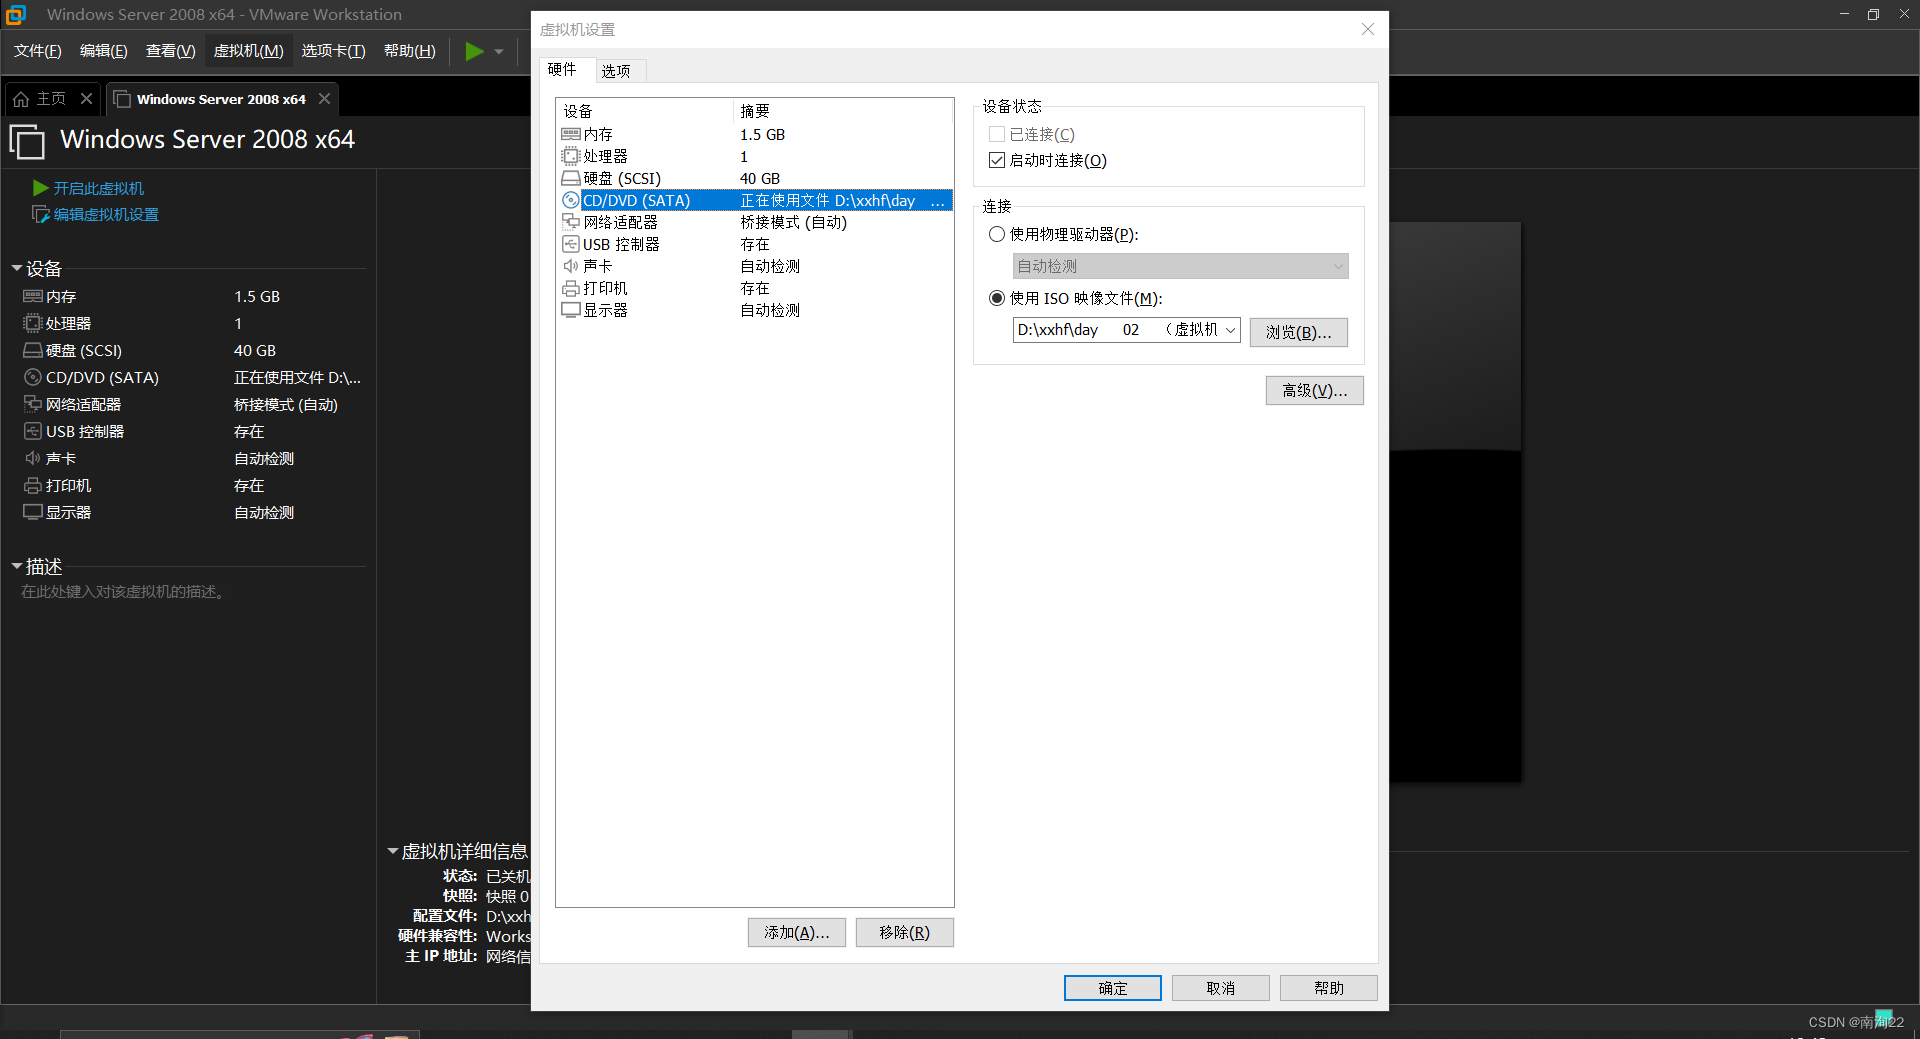Click the processor icon in main window devices
This screenshot has height=1039, width=1920.
(33, 323)
